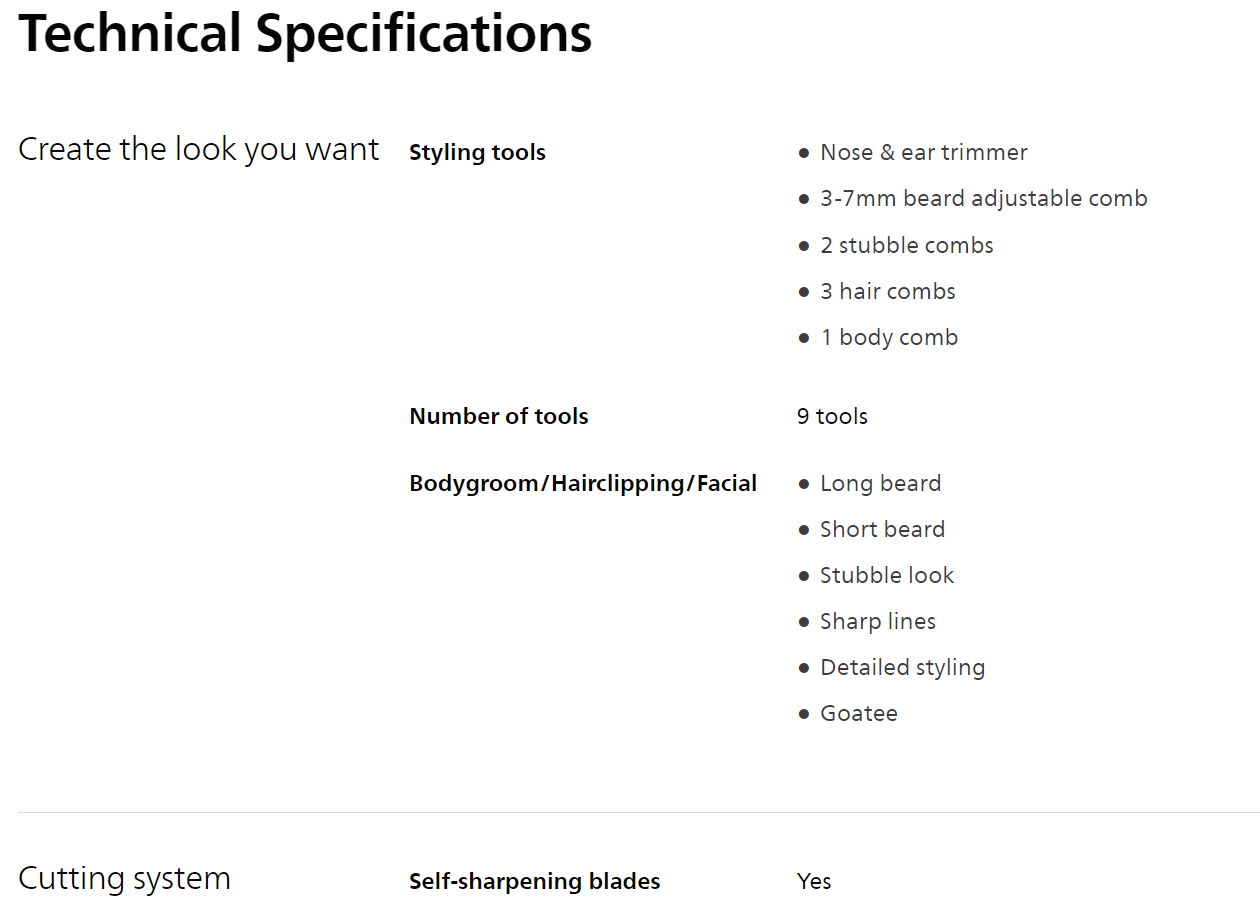Click the 'Cutting system' section title
This screenshot has width=1260, height=903.
pyautogui.click(x=124, y=879)
